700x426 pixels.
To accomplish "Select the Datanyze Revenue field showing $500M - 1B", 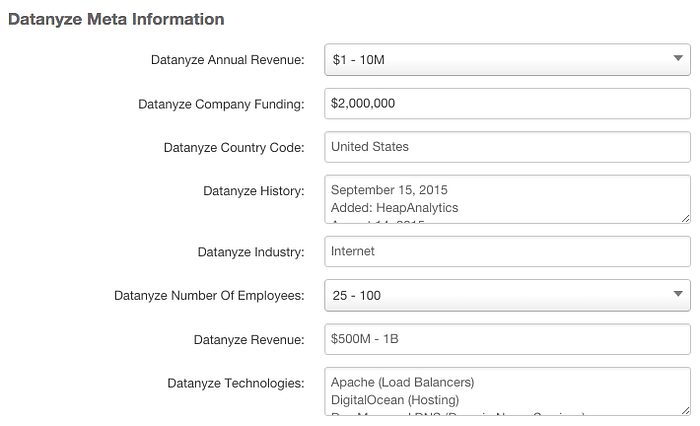I will [507, 339].
